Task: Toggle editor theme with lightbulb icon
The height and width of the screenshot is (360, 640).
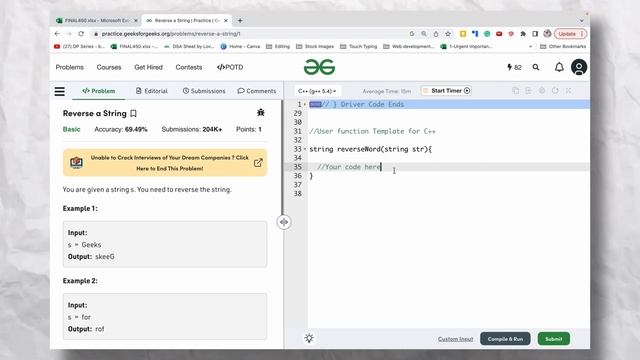Action: coord(309,338)
